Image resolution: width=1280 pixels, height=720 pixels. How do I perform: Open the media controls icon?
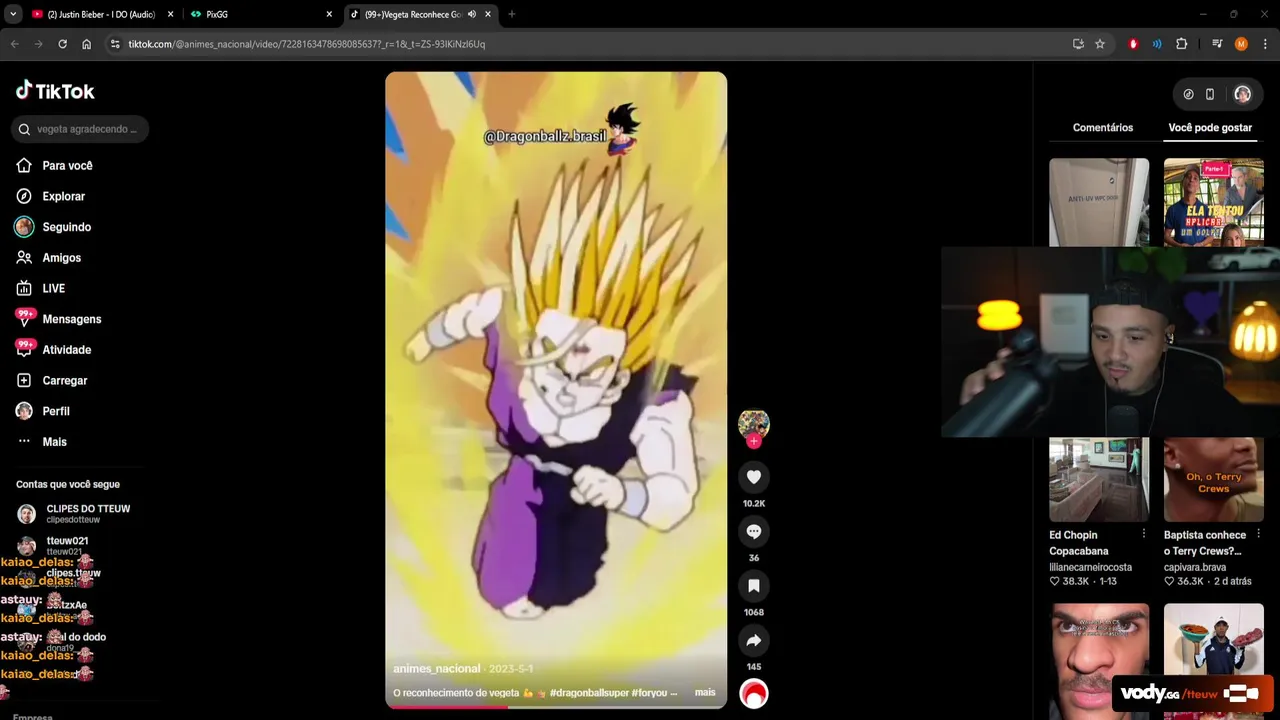click(1217, 44)
